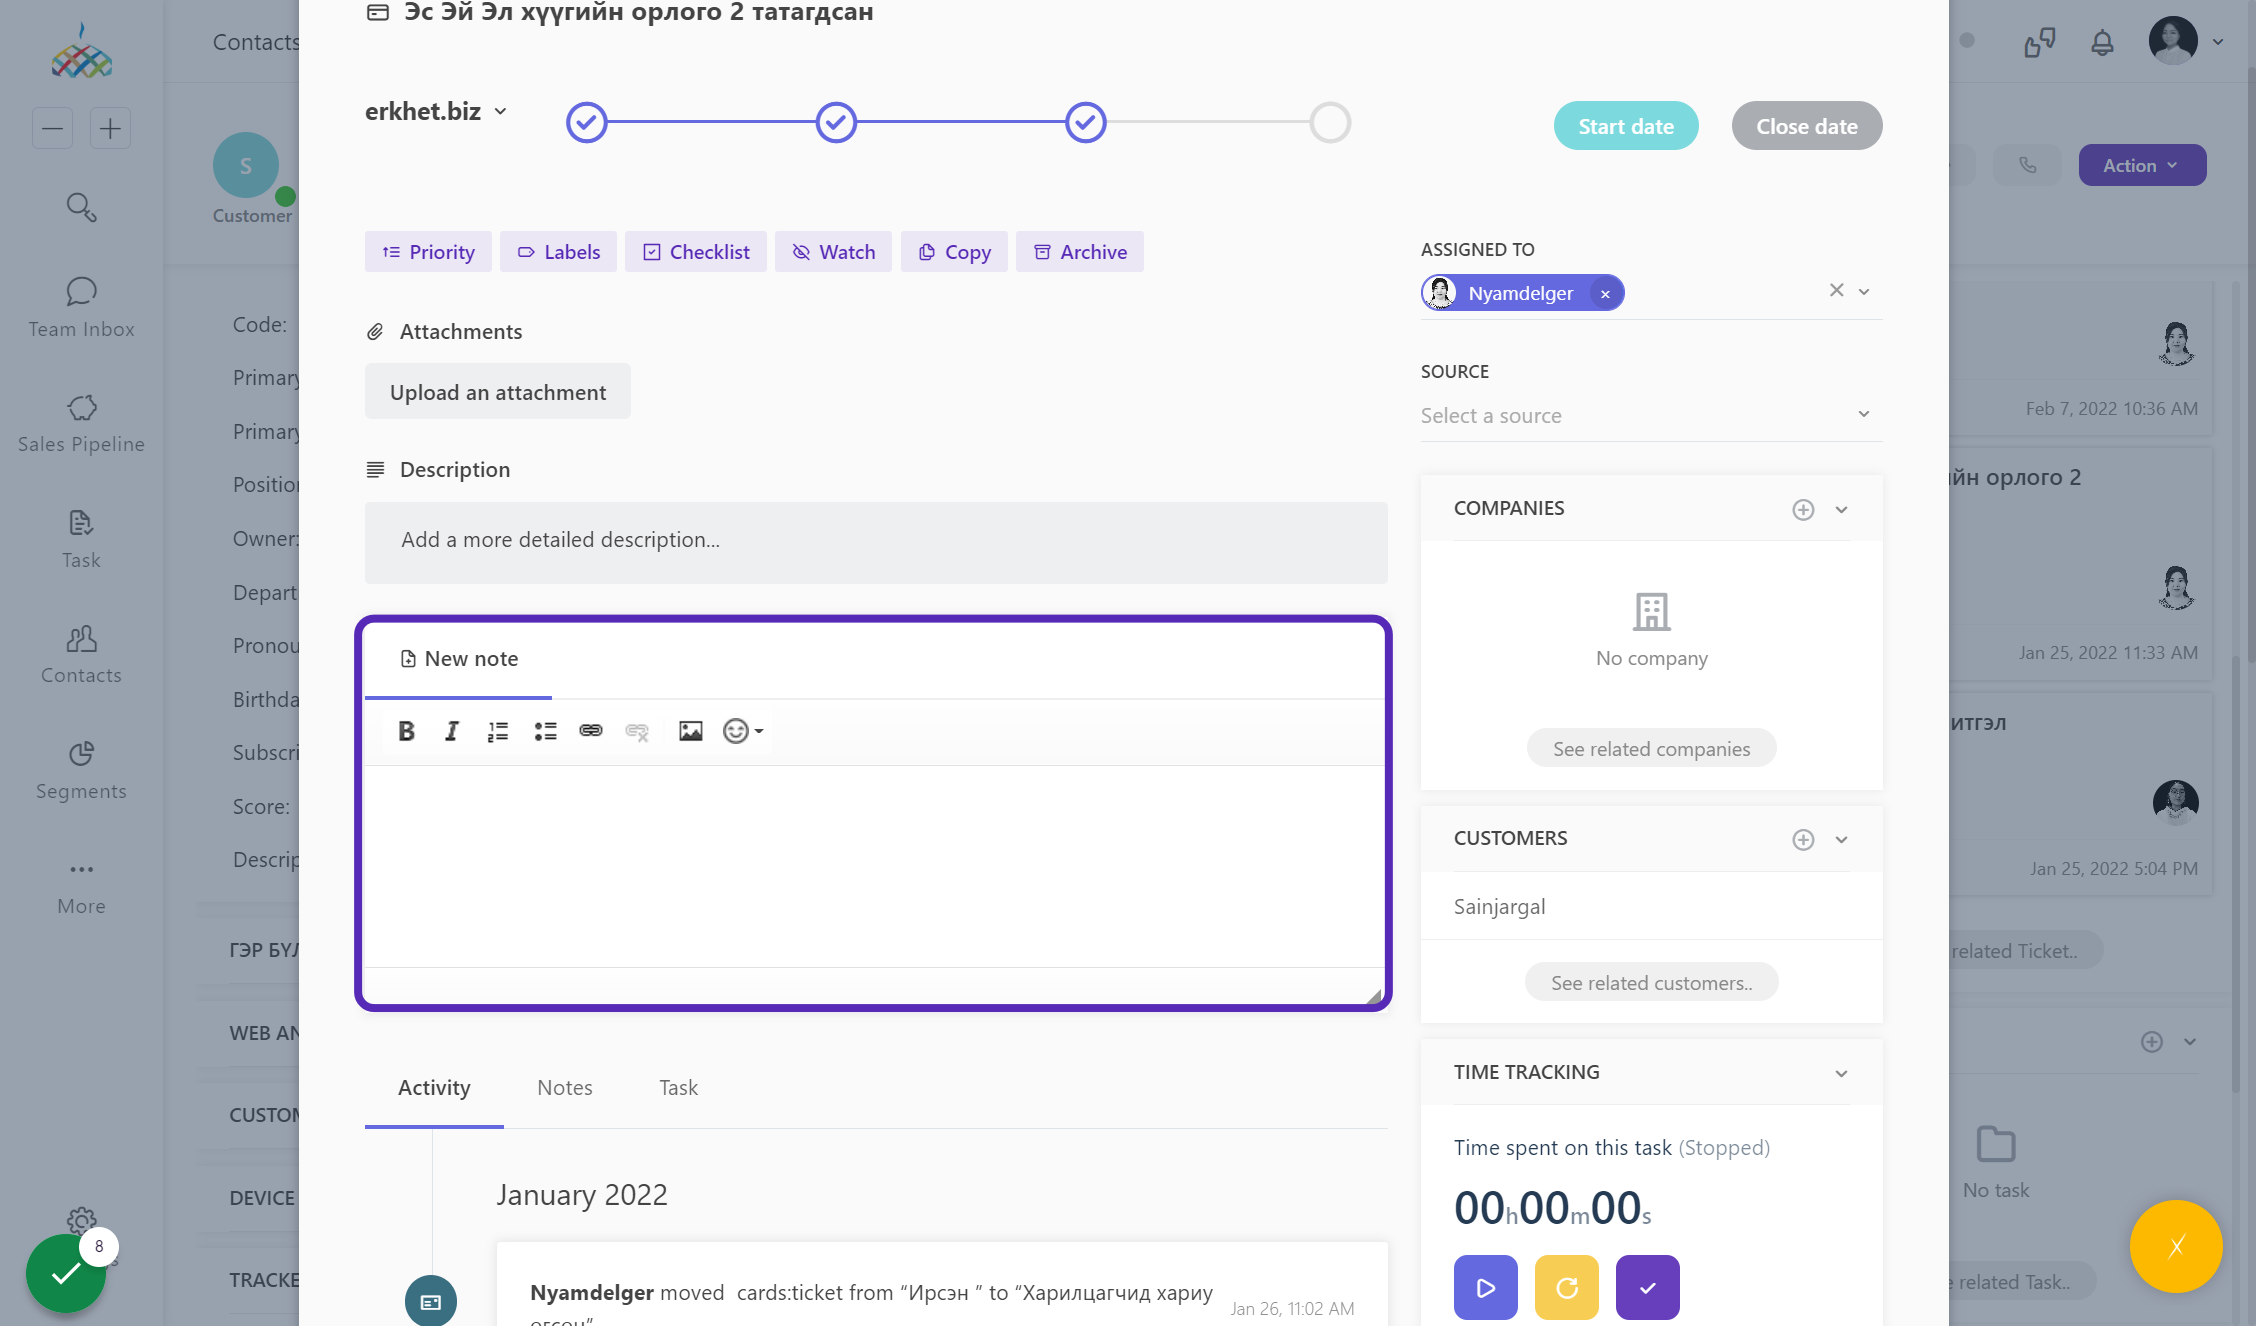This screenshot has width=2256, height=1326.
Task: Archive this ticket
Action: (x=1080, y=252)
